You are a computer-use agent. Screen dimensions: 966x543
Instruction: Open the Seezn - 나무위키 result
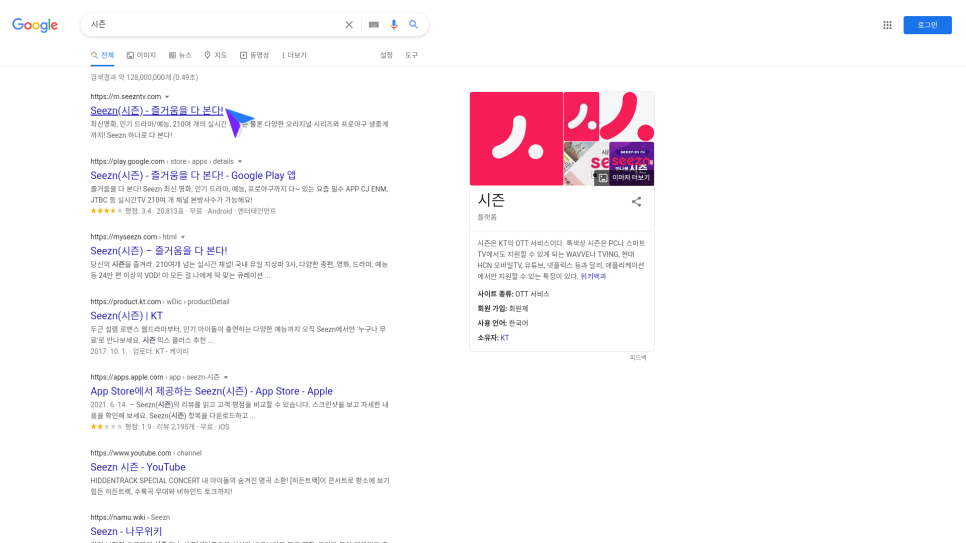tap(126, 531)
